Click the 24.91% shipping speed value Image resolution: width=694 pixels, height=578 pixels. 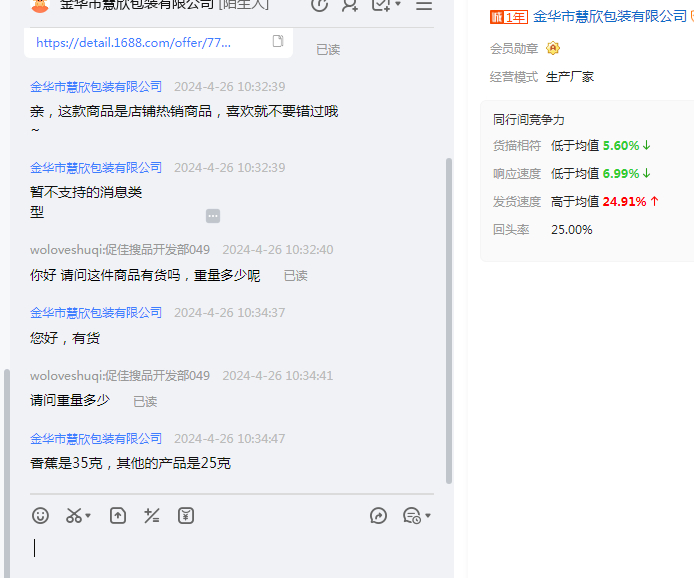coord(625,202)
